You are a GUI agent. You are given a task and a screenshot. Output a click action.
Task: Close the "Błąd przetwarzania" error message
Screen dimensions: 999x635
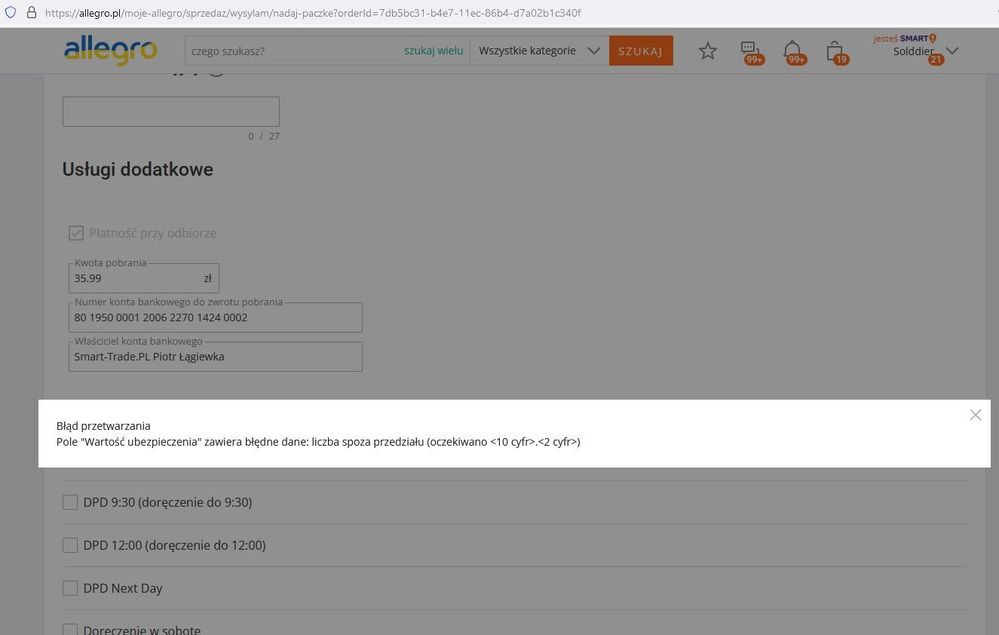pos(975,415)
